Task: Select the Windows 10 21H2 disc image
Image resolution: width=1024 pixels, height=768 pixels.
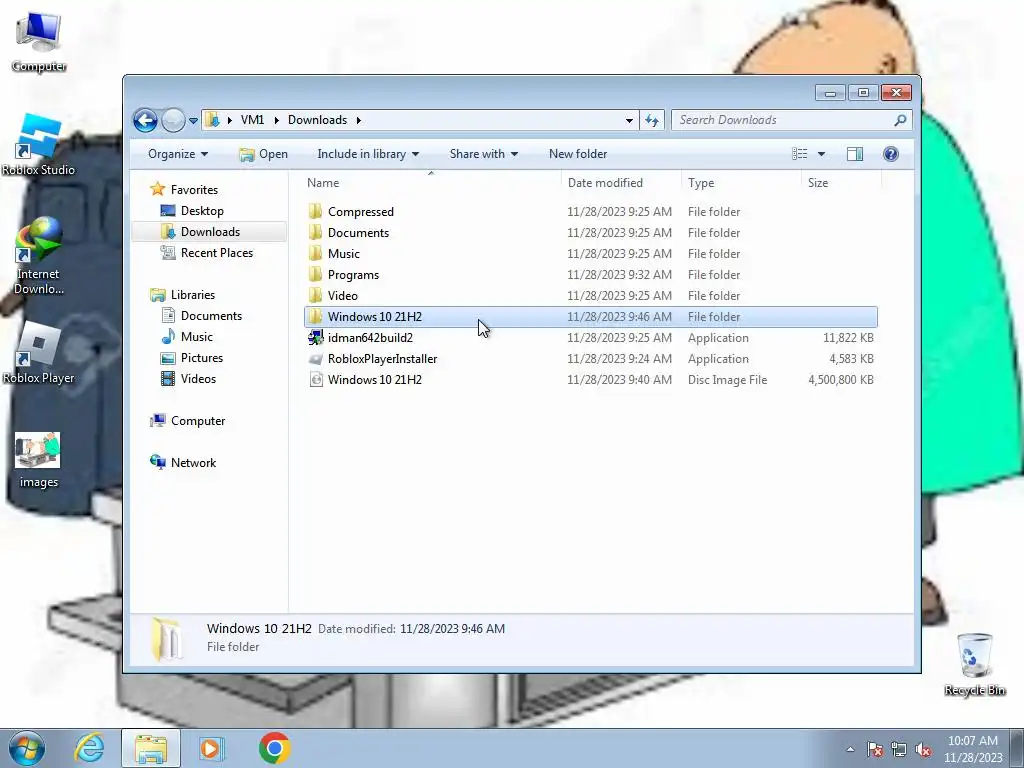Action: point(590,379)
